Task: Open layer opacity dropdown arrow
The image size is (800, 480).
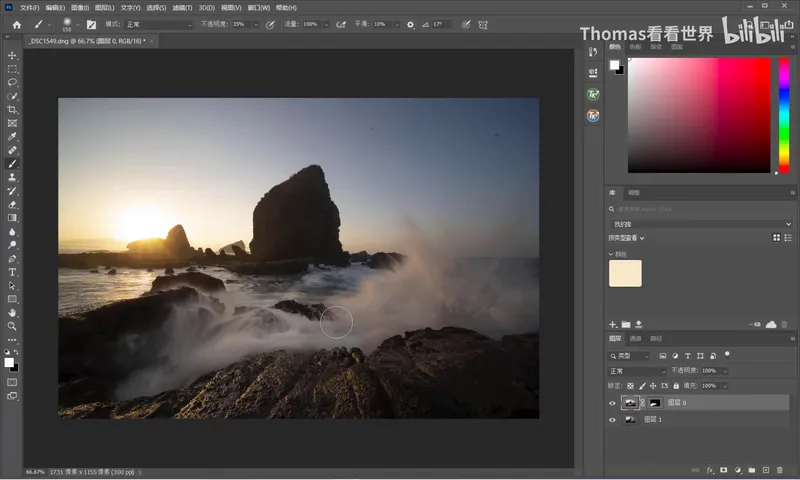Action: pos(725,371)
